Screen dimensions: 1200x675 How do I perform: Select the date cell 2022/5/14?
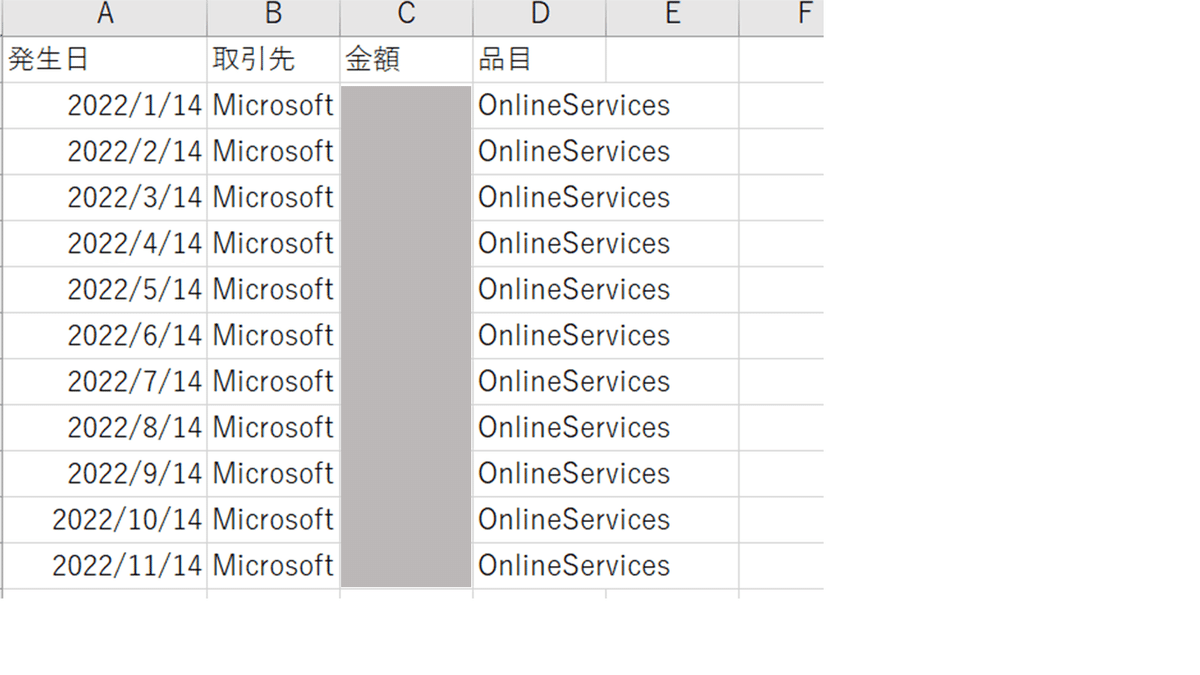point(104,290)
